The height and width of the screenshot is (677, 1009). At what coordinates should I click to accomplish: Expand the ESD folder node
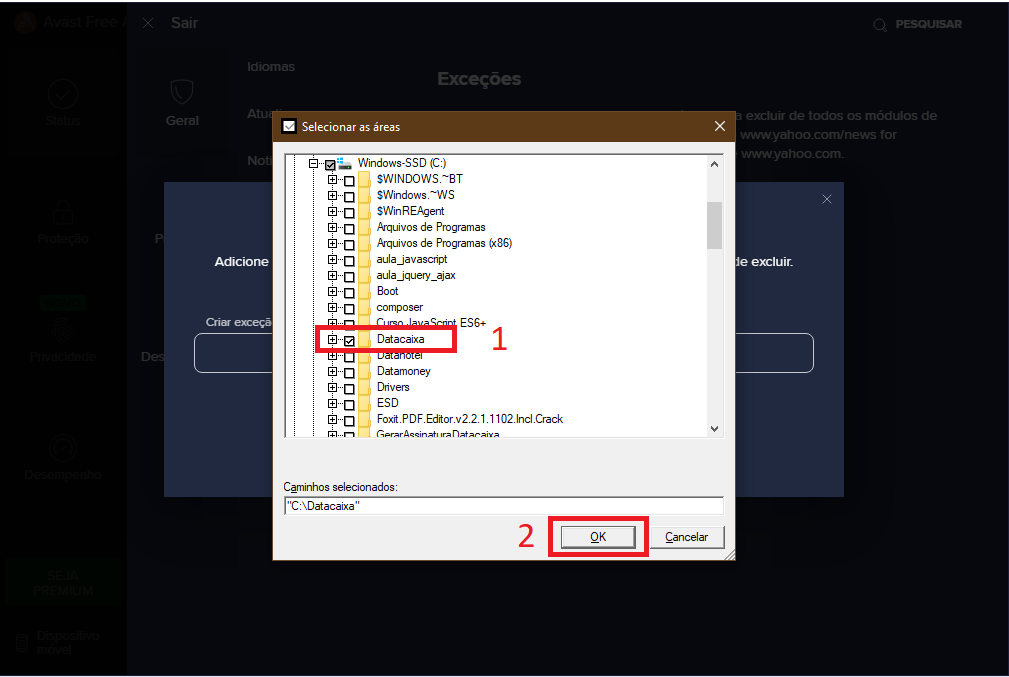point(332,403)
